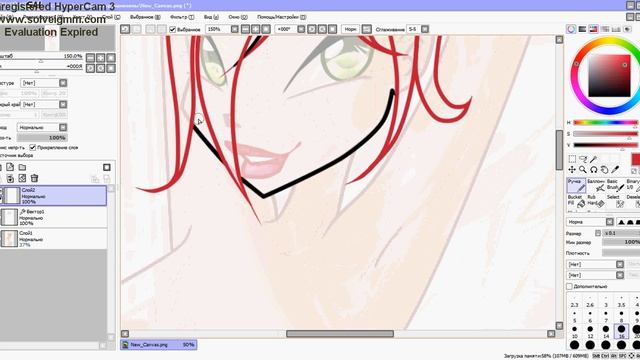The image size is (640, 360).
Task: Adjust the hue H slider
Action: (x=605, y=122)
